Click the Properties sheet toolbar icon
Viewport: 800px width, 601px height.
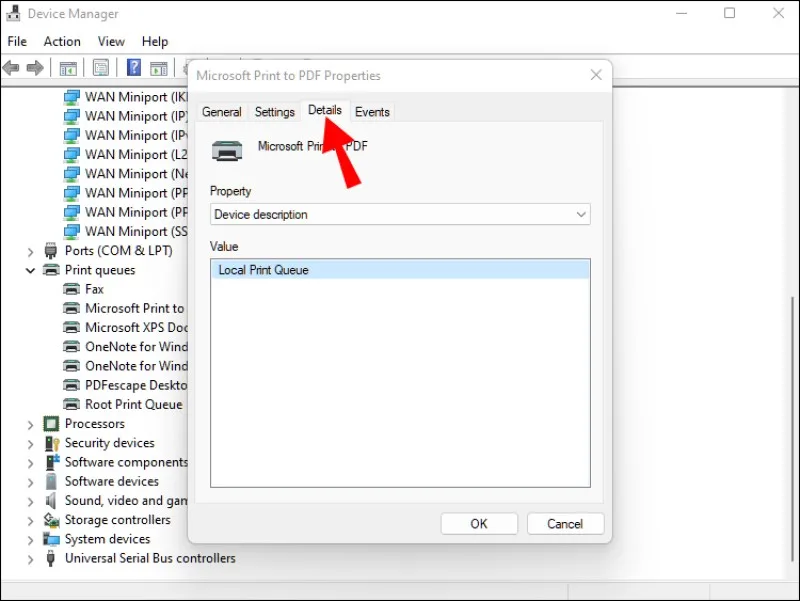[x=101, y=67]
